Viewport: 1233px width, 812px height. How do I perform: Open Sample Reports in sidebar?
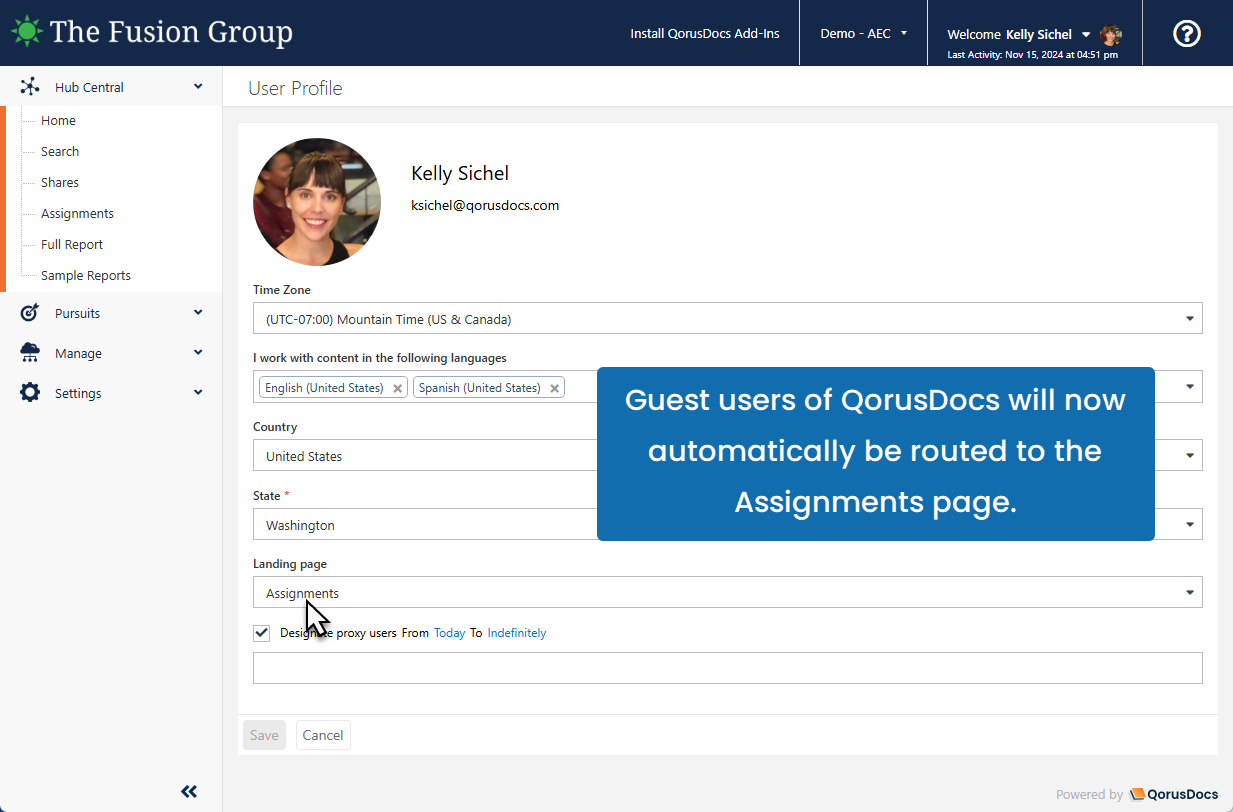(x=86, y=275)
